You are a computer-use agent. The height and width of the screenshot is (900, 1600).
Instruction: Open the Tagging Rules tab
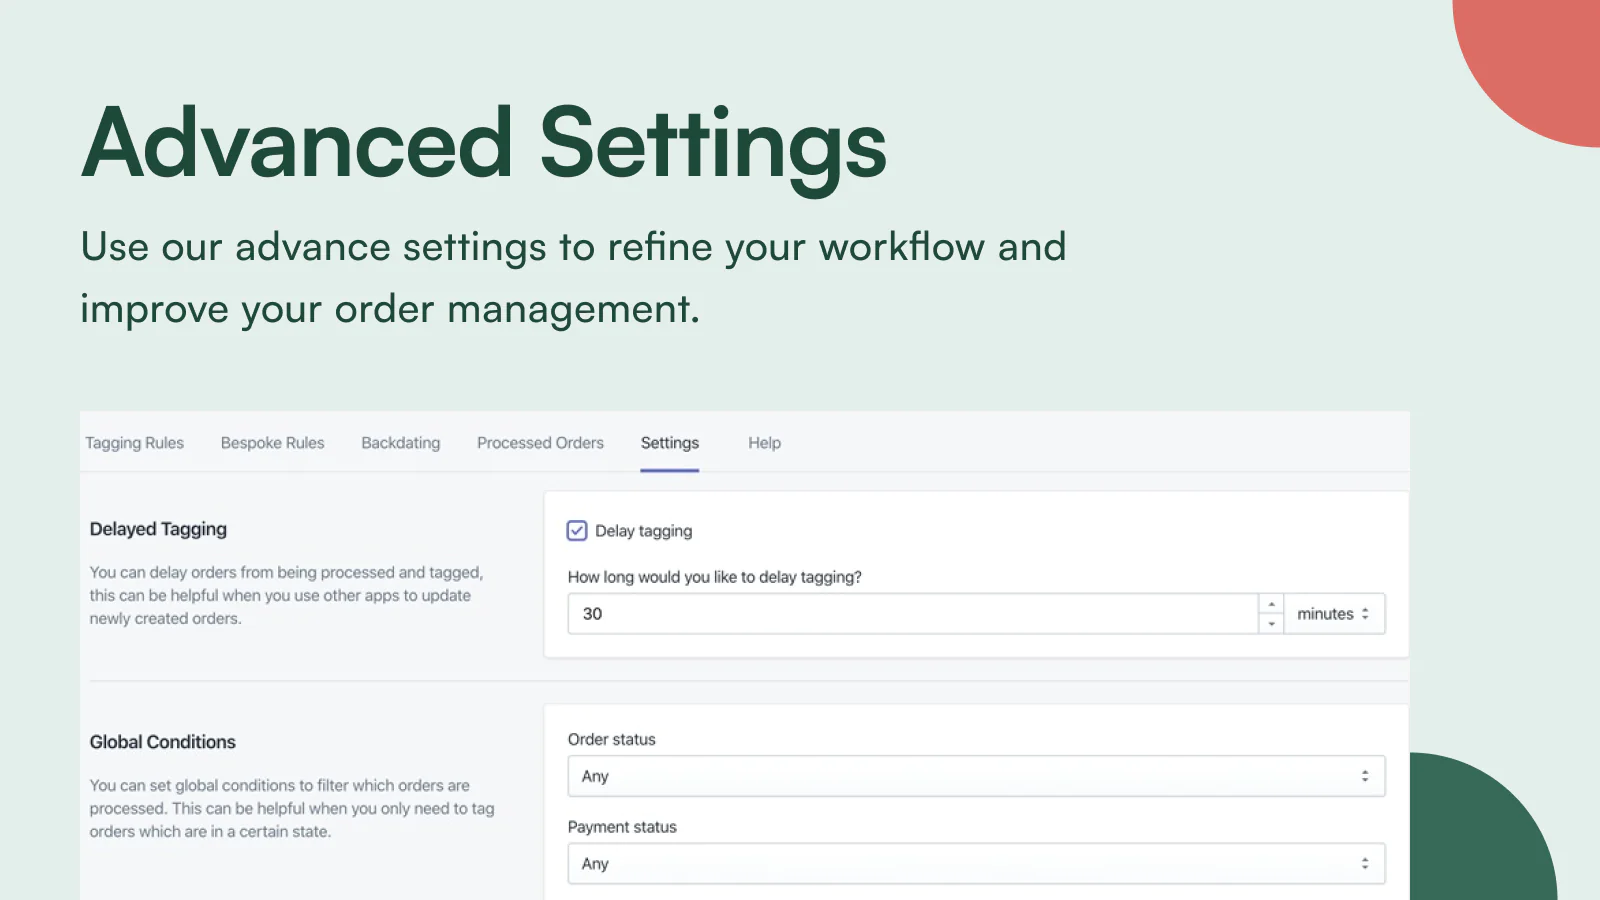click(134, 443)
